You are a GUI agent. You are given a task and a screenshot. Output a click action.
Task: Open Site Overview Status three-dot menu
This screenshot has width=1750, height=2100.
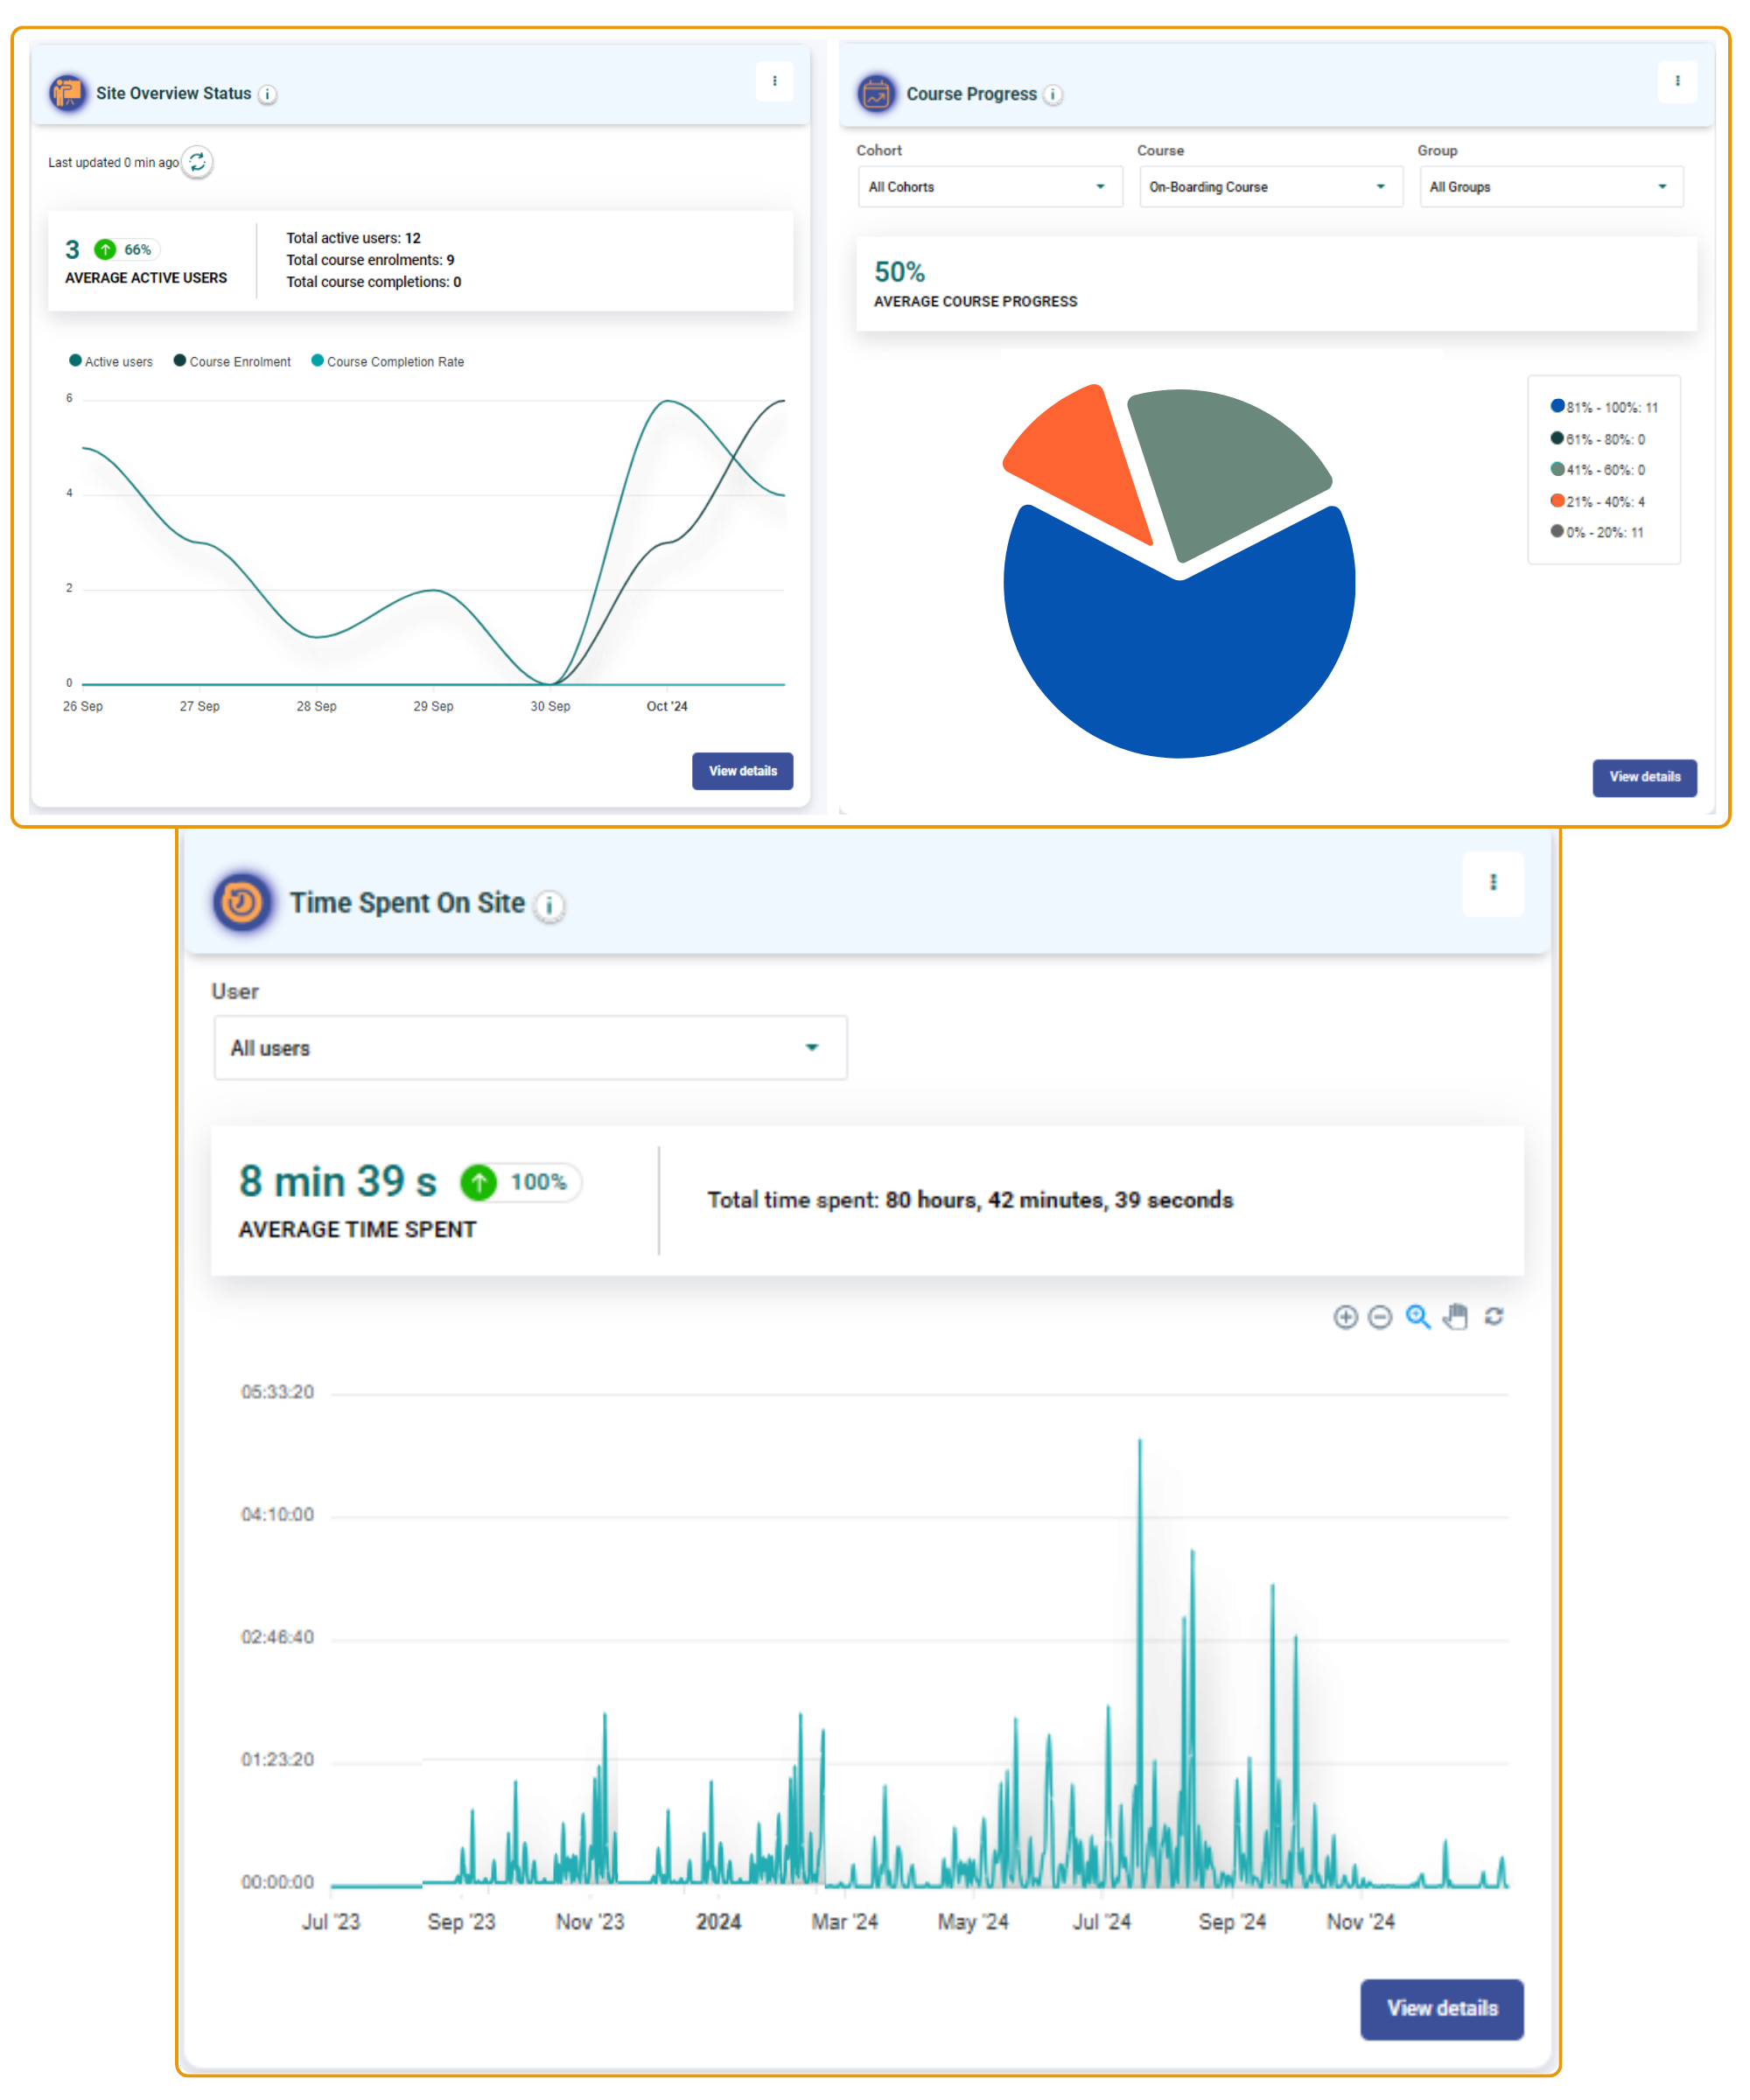[x=774, y=81]
